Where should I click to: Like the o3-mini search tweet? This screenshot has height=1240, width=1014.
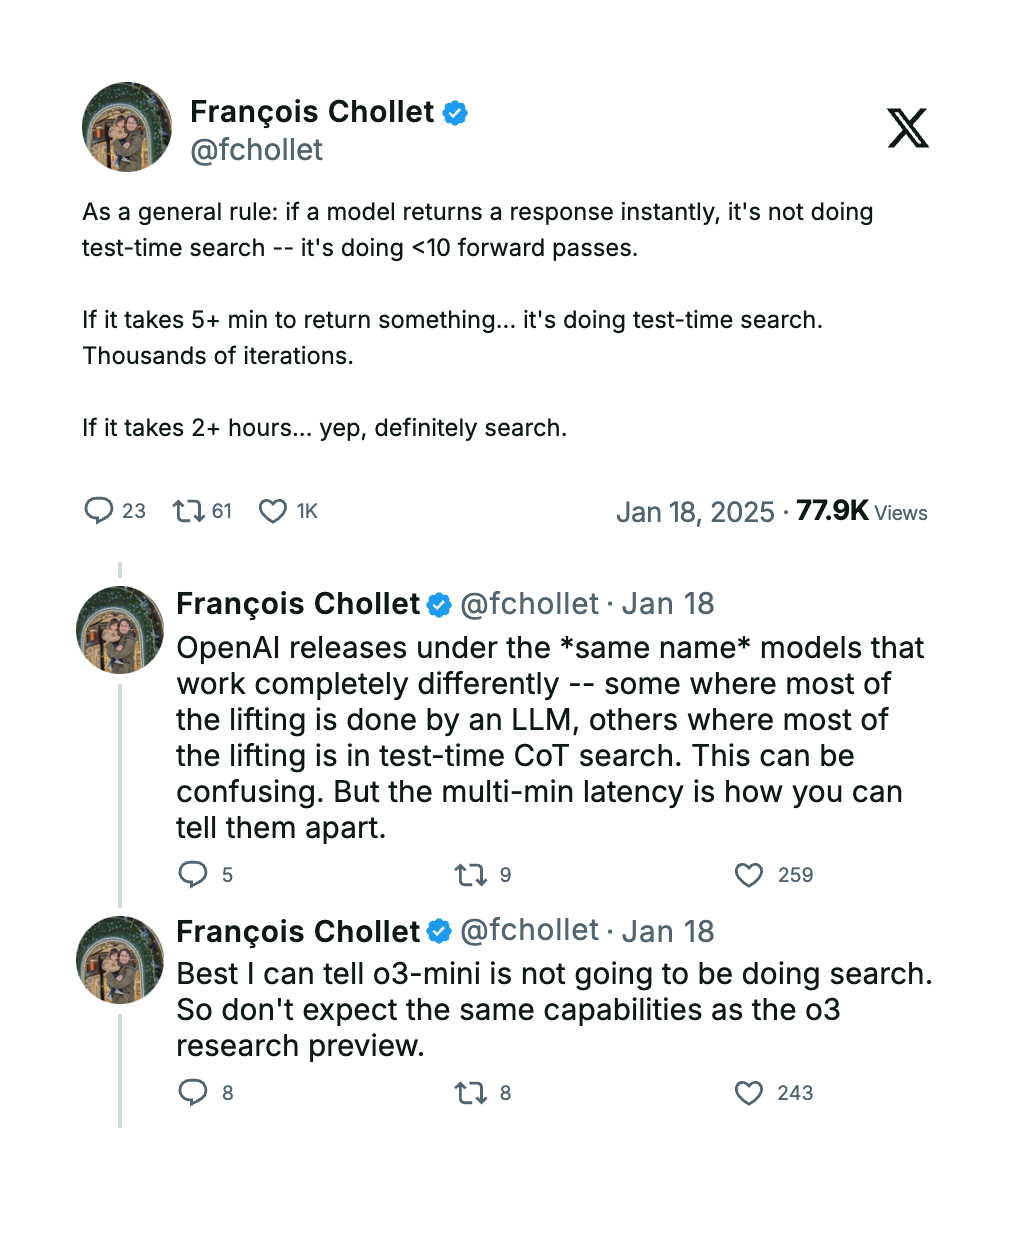click(749, 1093)
